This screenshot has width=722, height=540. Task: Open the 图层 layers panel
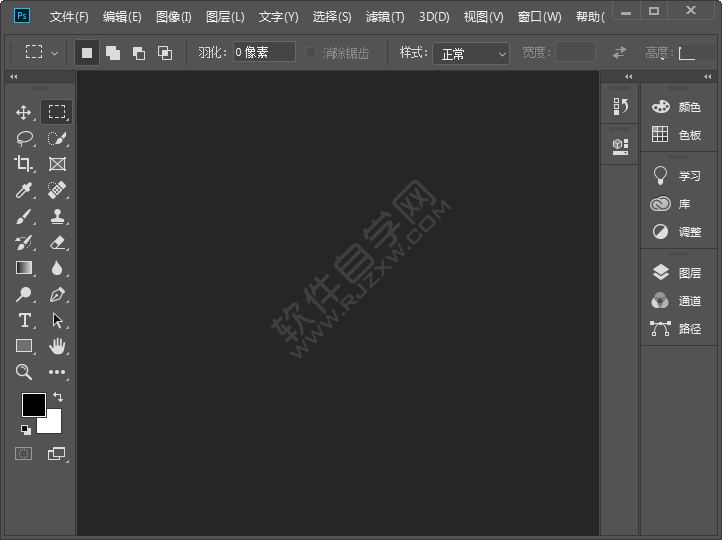click(x=678, y=272)
